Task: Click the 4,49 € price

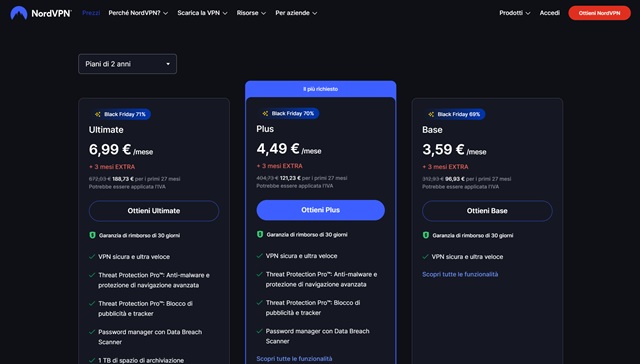Action: tap(278, 149)
